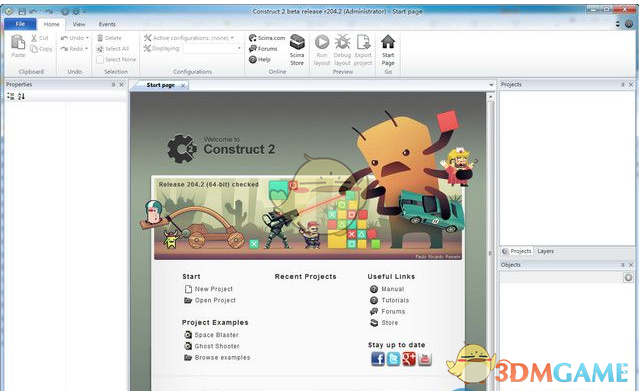Click Browse examples link
This screenshot has width=639, height=391.
(223, 358)
